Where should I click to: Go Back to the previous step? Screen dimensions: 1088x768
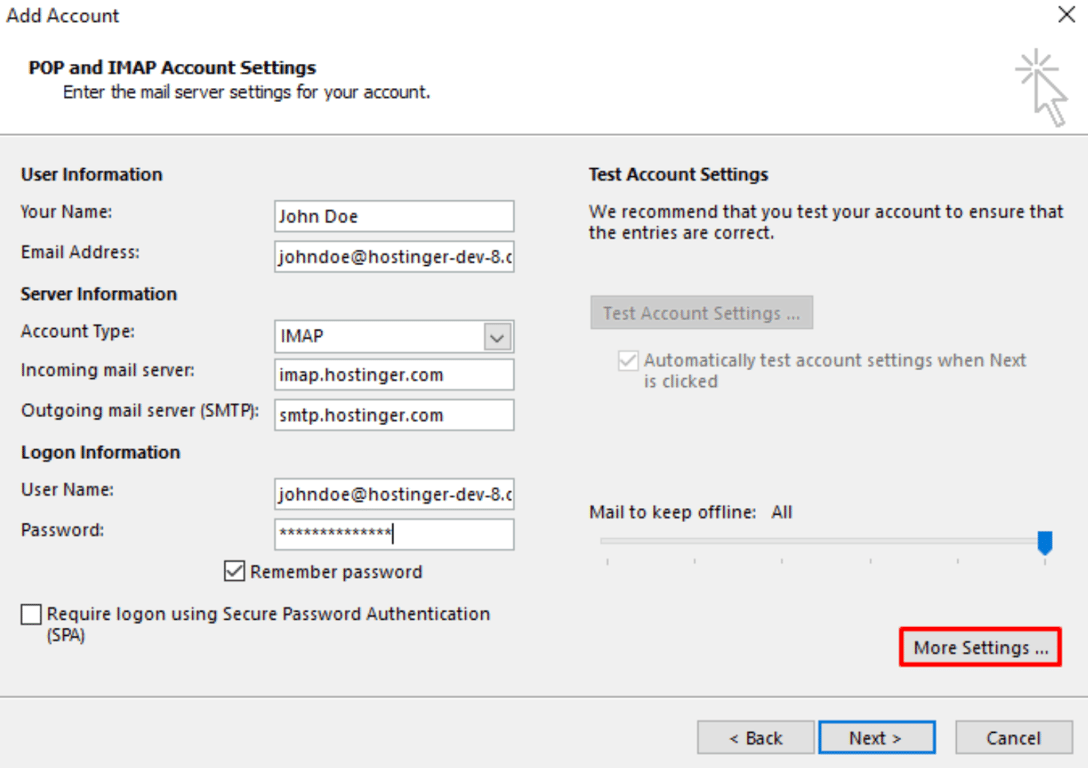755,737
